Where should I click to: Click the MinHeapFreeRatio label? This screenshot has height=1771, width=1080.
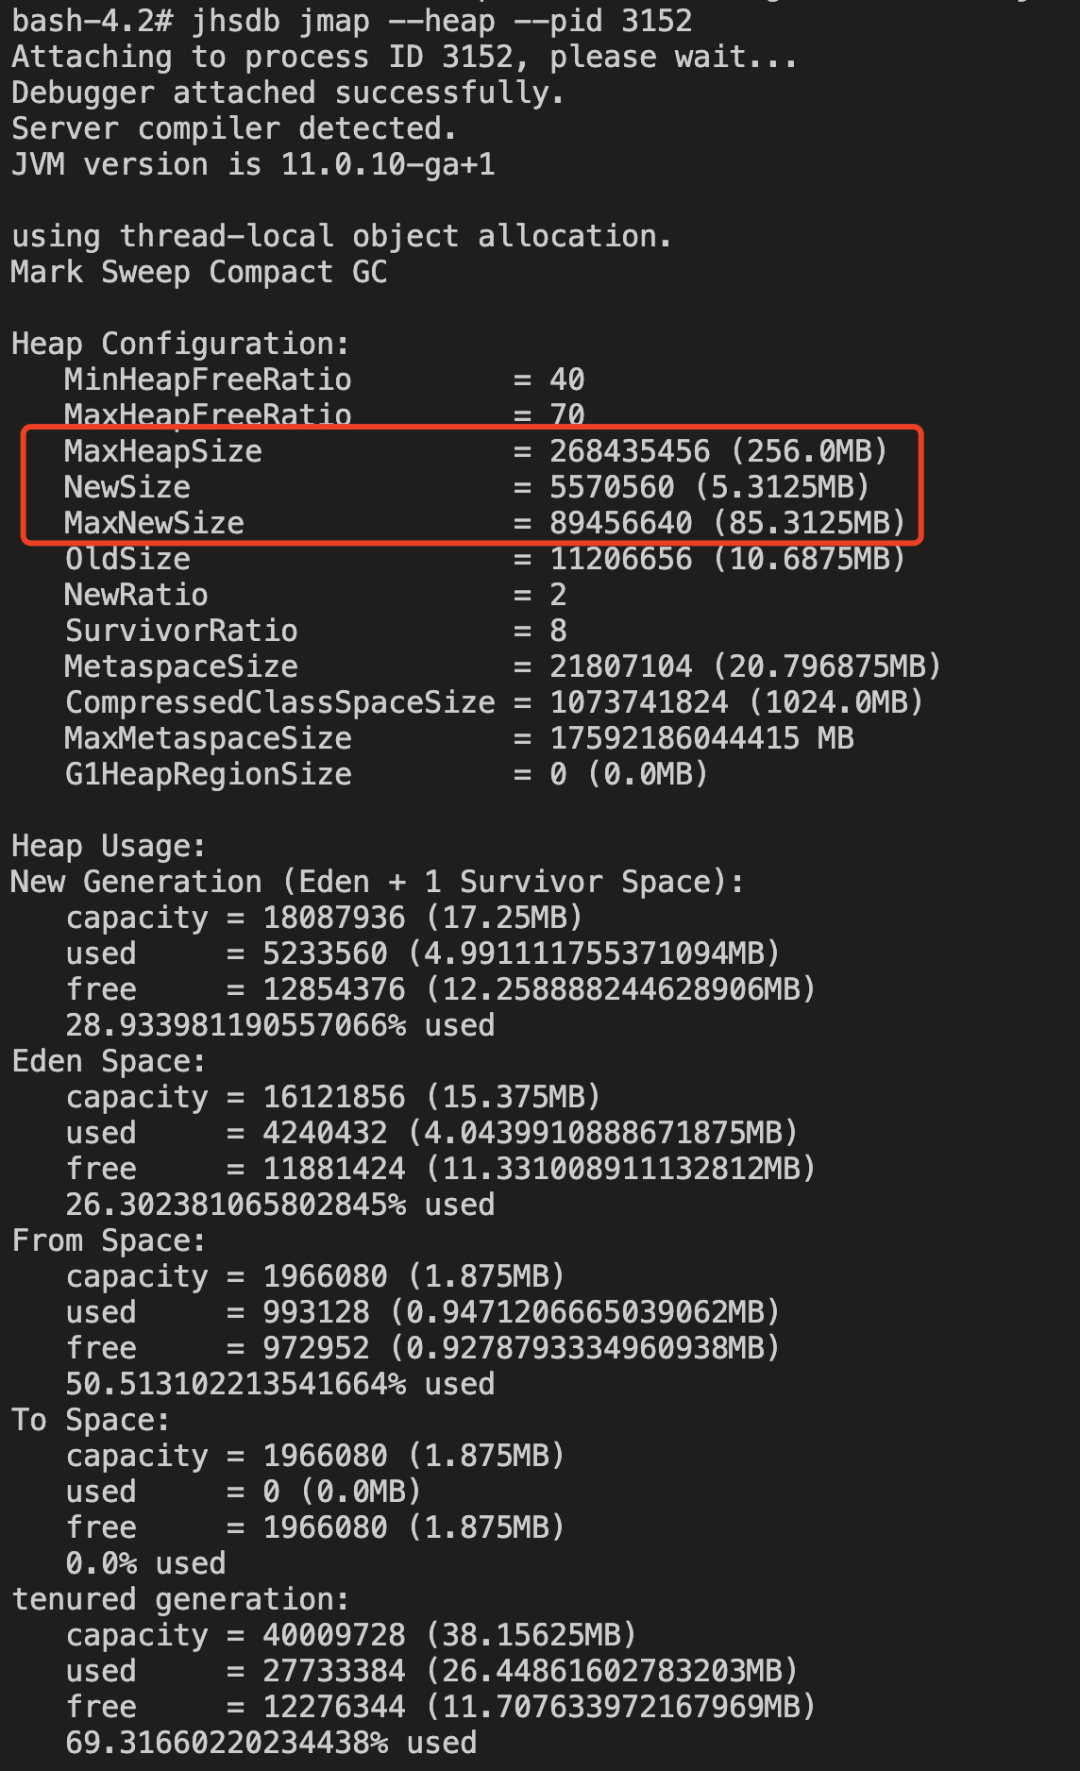[x=208, y=380]
